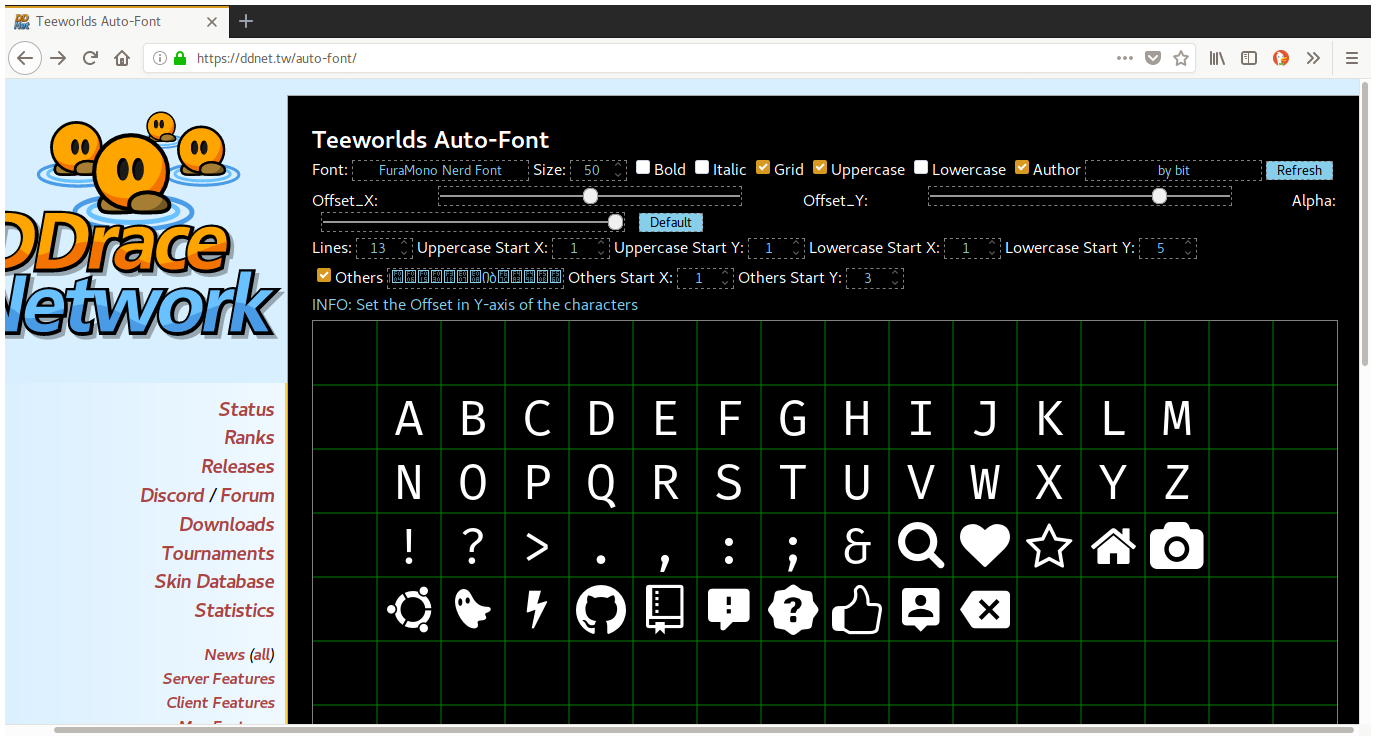
Task: Increase Lines using its stepper arrow
Action: coord(405,242)
